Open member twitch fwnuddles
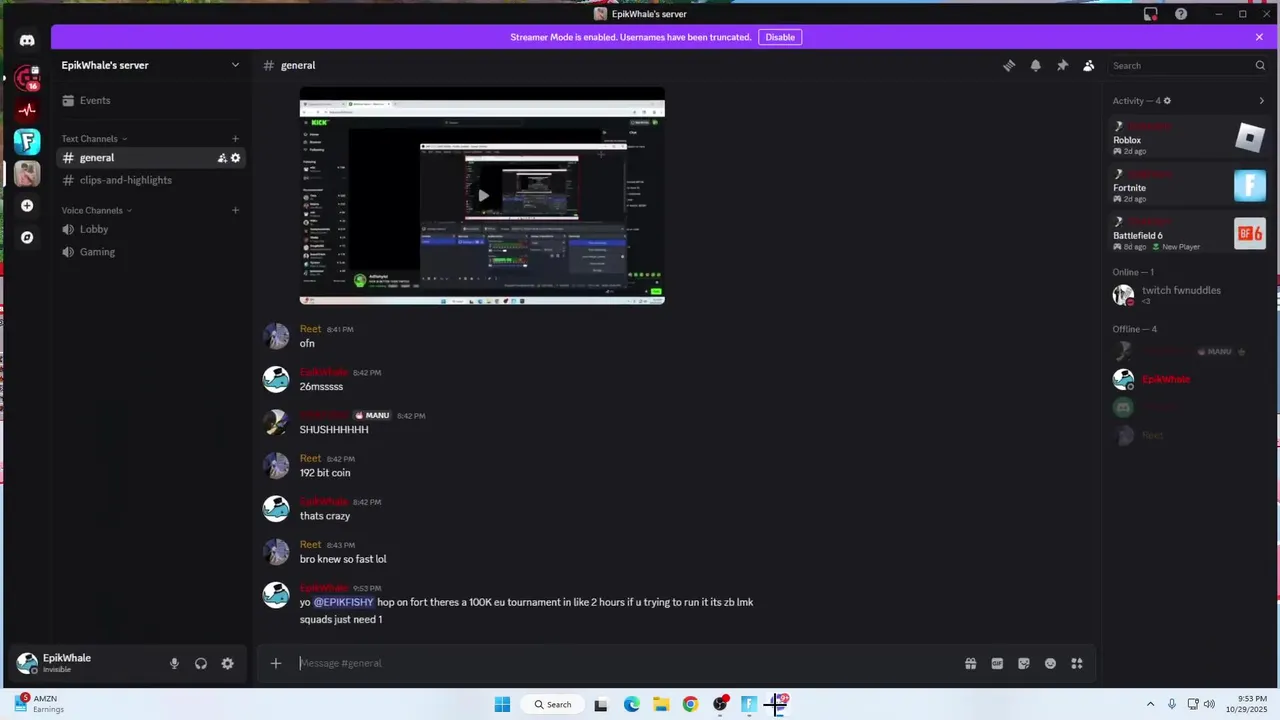 pos(1189,295)
